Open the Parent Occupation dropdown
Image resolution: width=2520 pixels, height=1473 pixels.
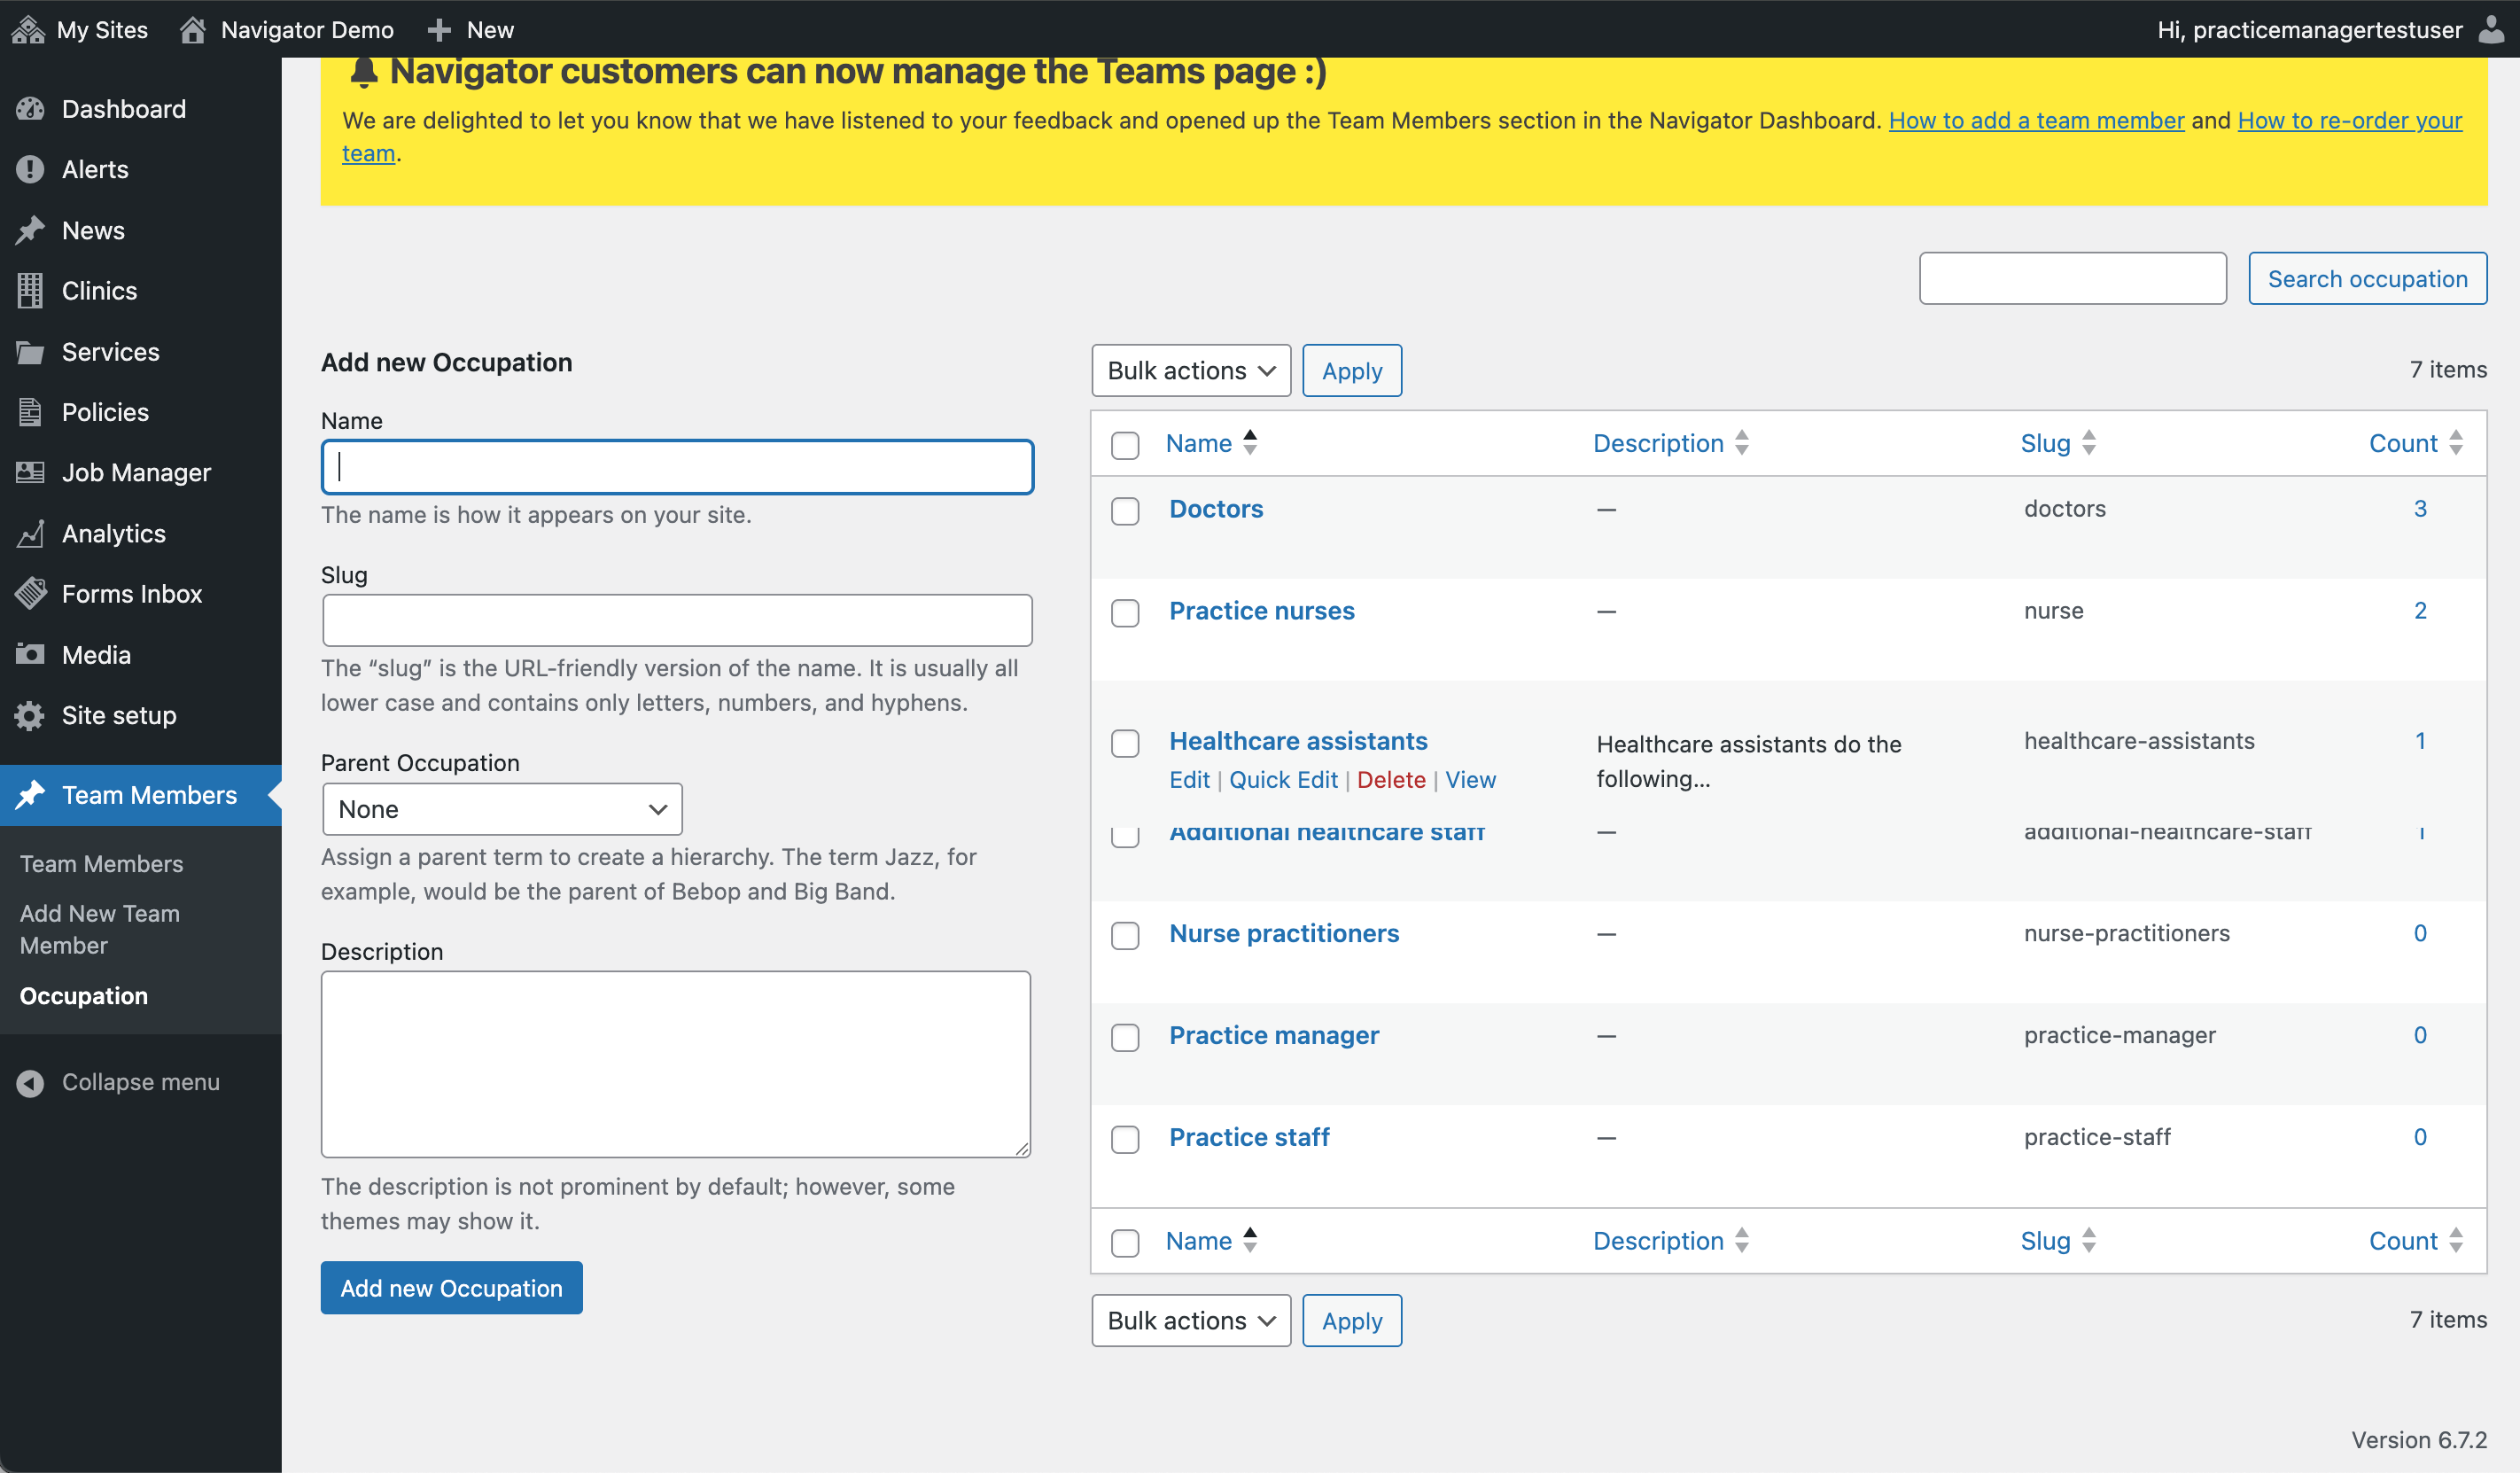[x=502, y=809]
